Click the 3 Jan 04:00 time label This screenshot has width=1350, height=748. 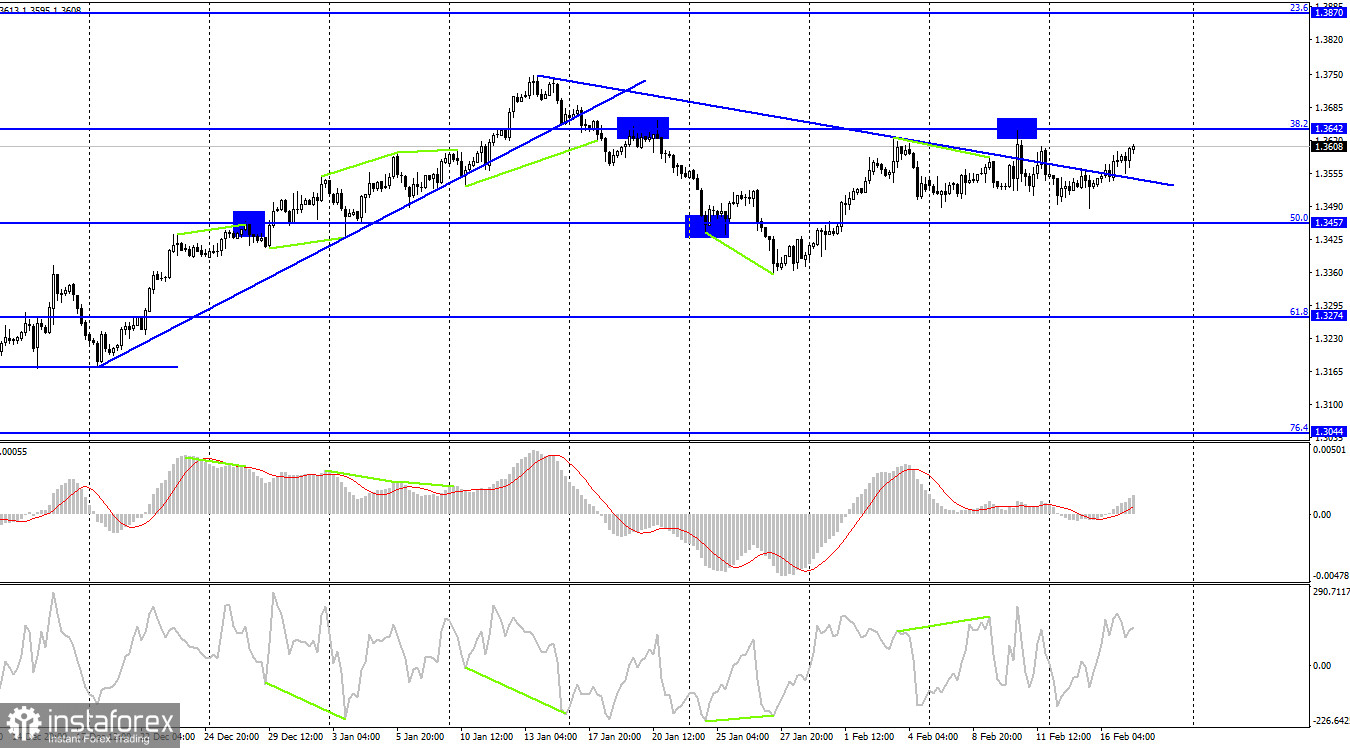[x=355, y=737]
